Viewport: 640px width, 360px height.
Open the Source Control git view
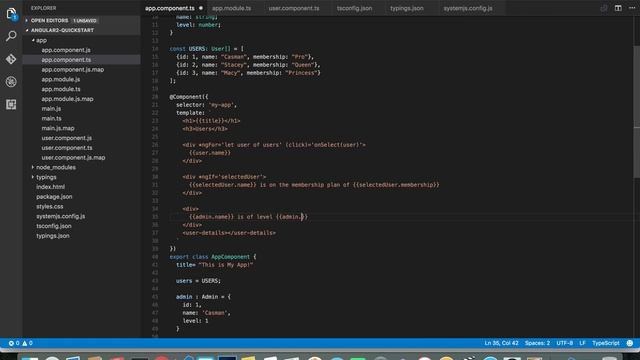click(11, 59)
